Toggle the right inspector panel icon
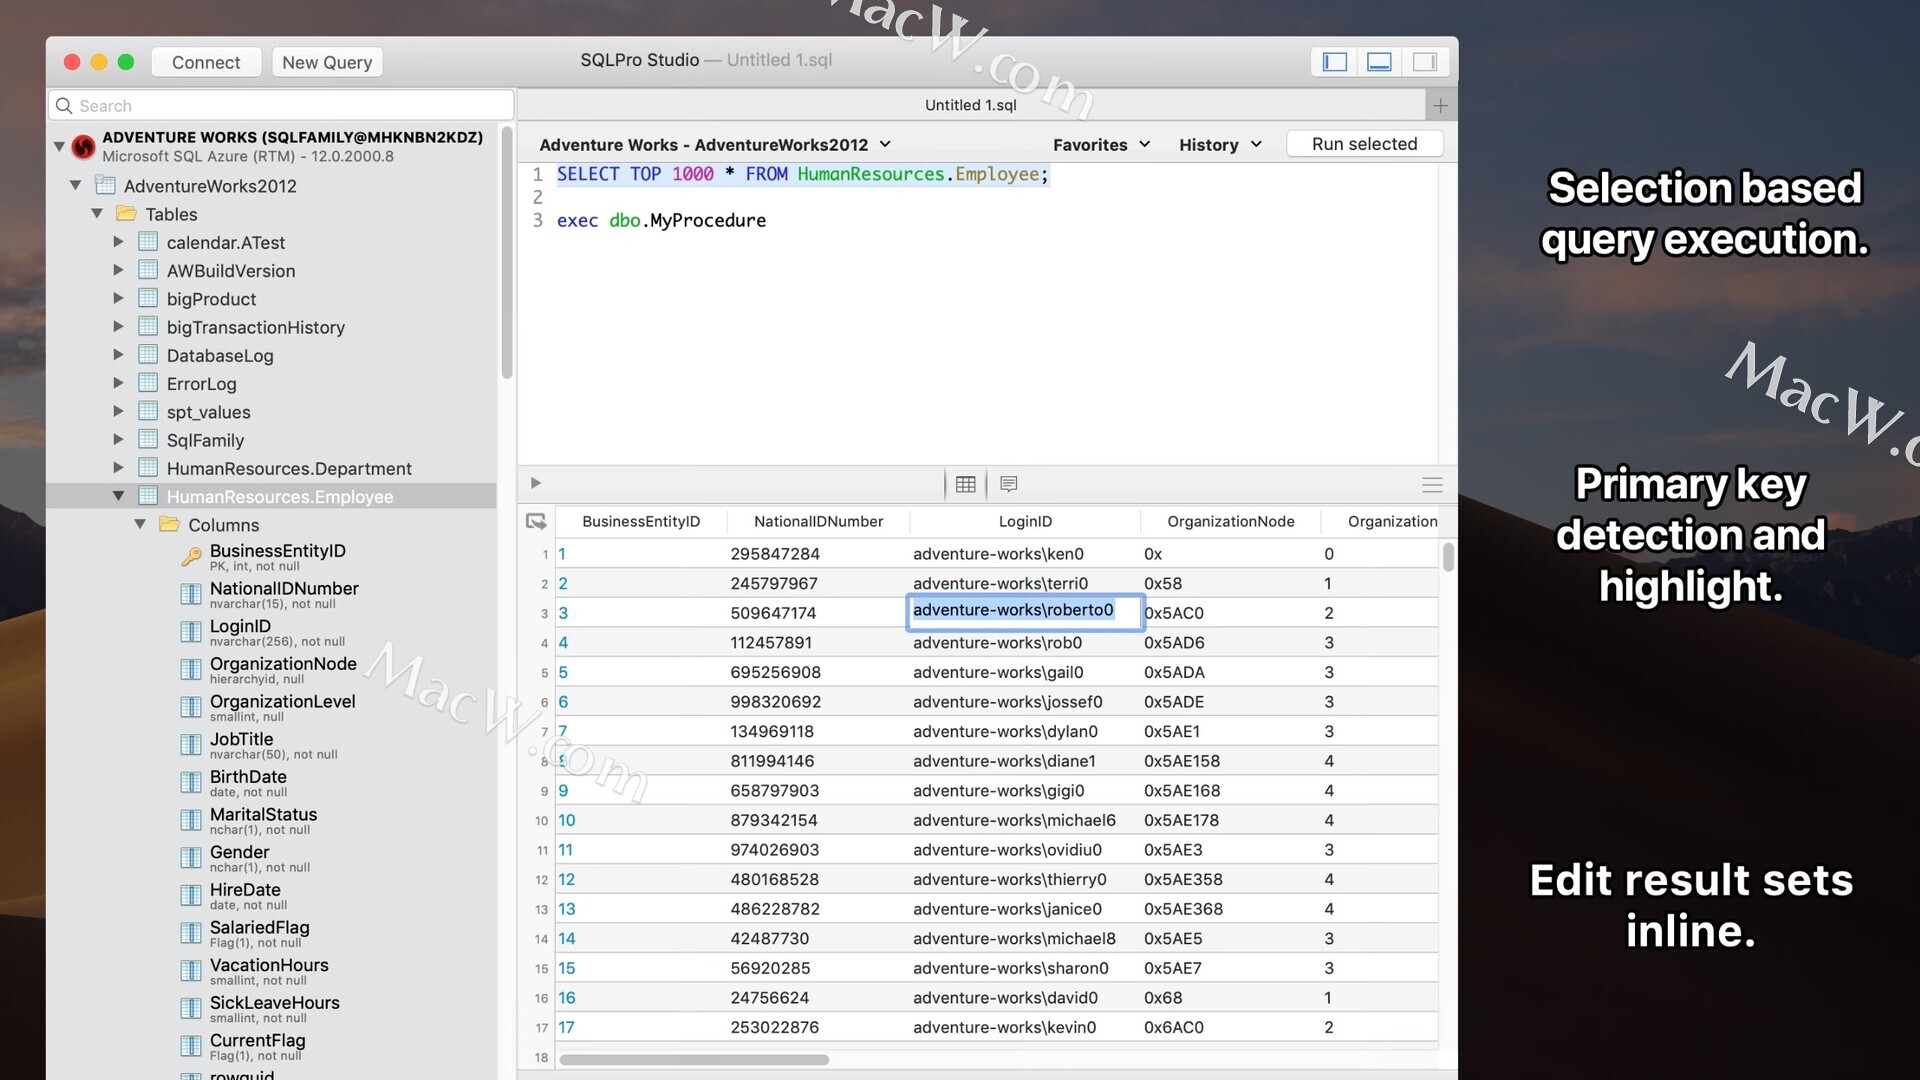This screenshot has height=1080, width=1920. click(1425, 62)
